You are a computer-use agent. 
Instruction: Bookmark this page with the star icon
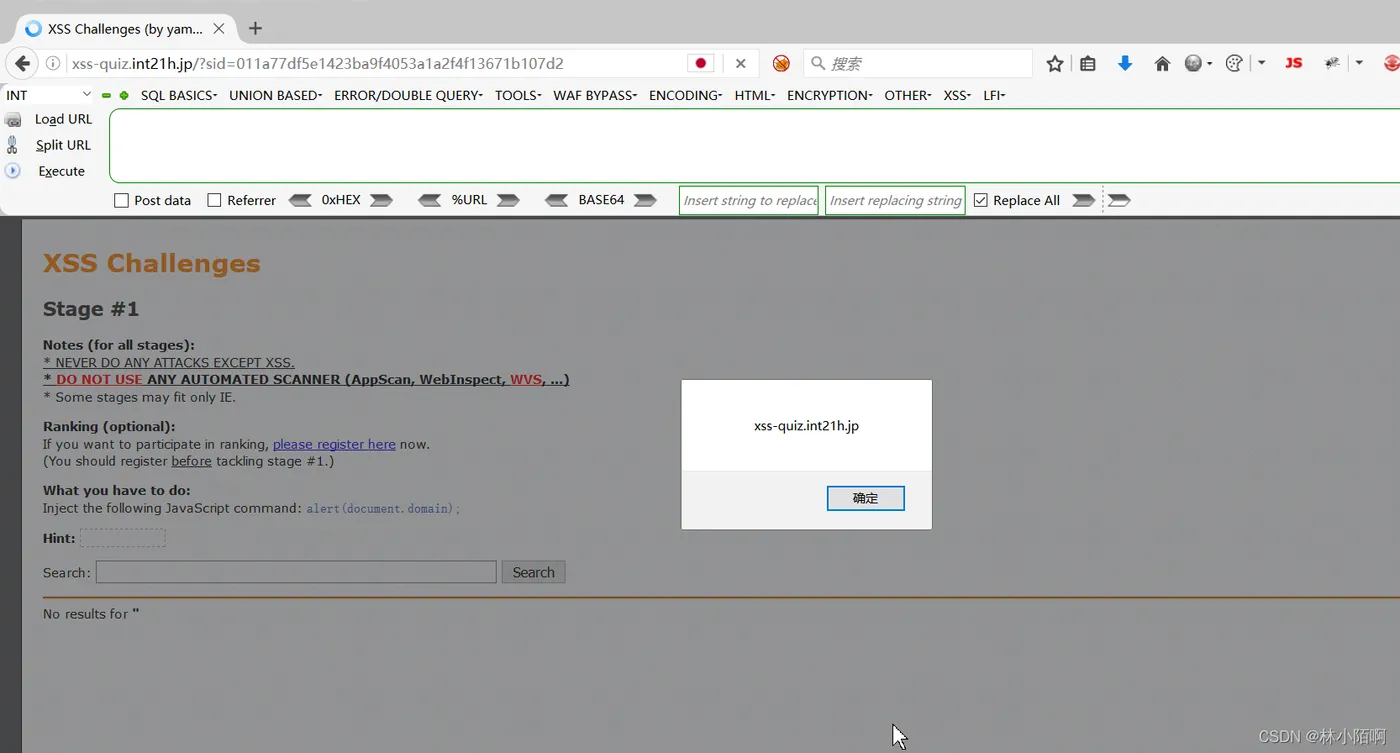point(1055,63)
